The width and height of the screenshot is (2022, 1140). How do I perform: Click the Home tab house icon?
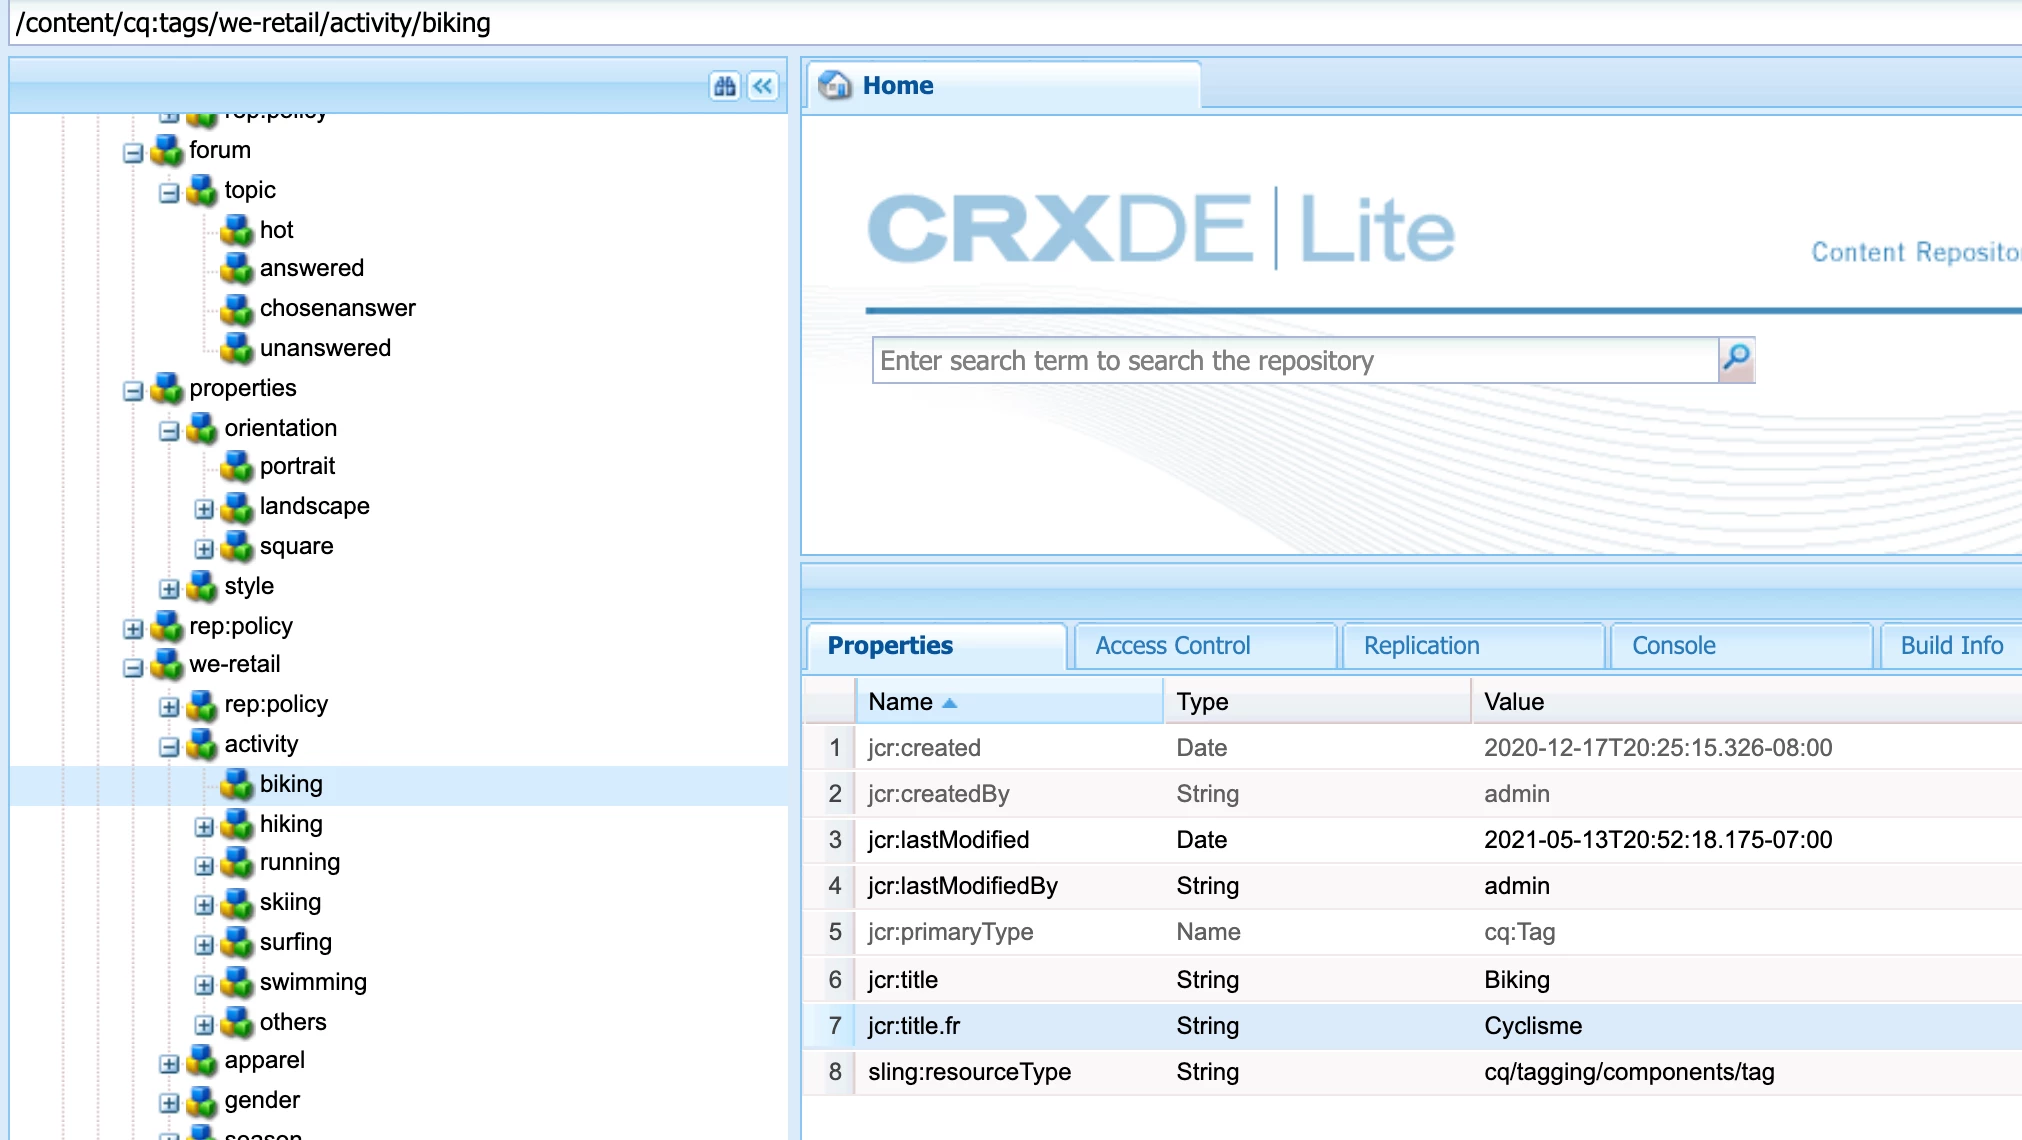tap(834, 86)
